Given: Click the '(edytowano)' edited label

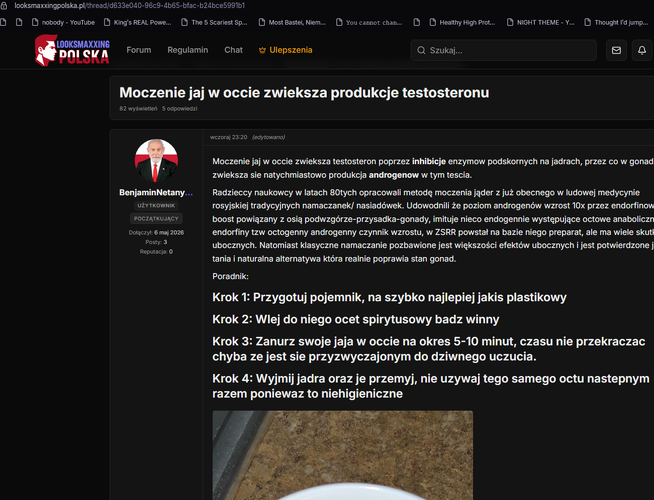Looking at the screenshot, I should tap(269, 137).
